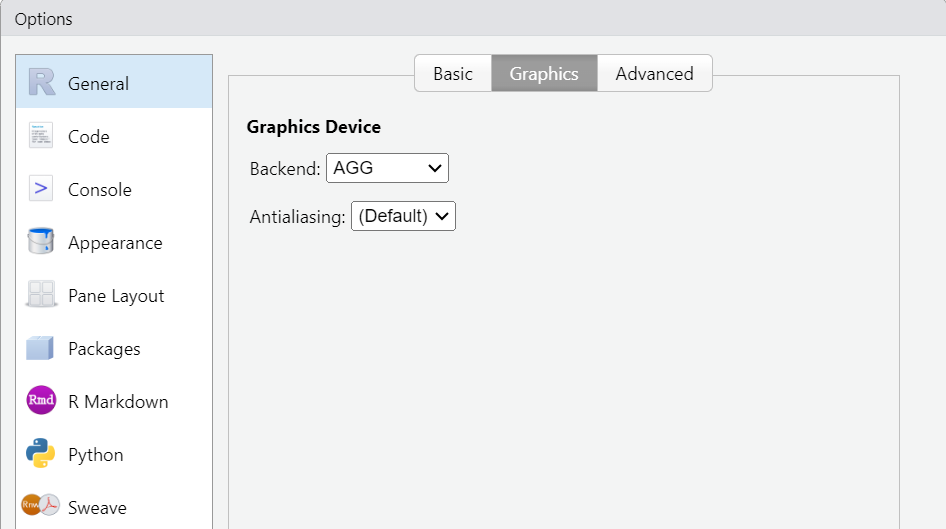Select the Pane Layout grid icon
Image resolution: width=946 pixels, height=529 pixels.
click(x=41, y=294)
